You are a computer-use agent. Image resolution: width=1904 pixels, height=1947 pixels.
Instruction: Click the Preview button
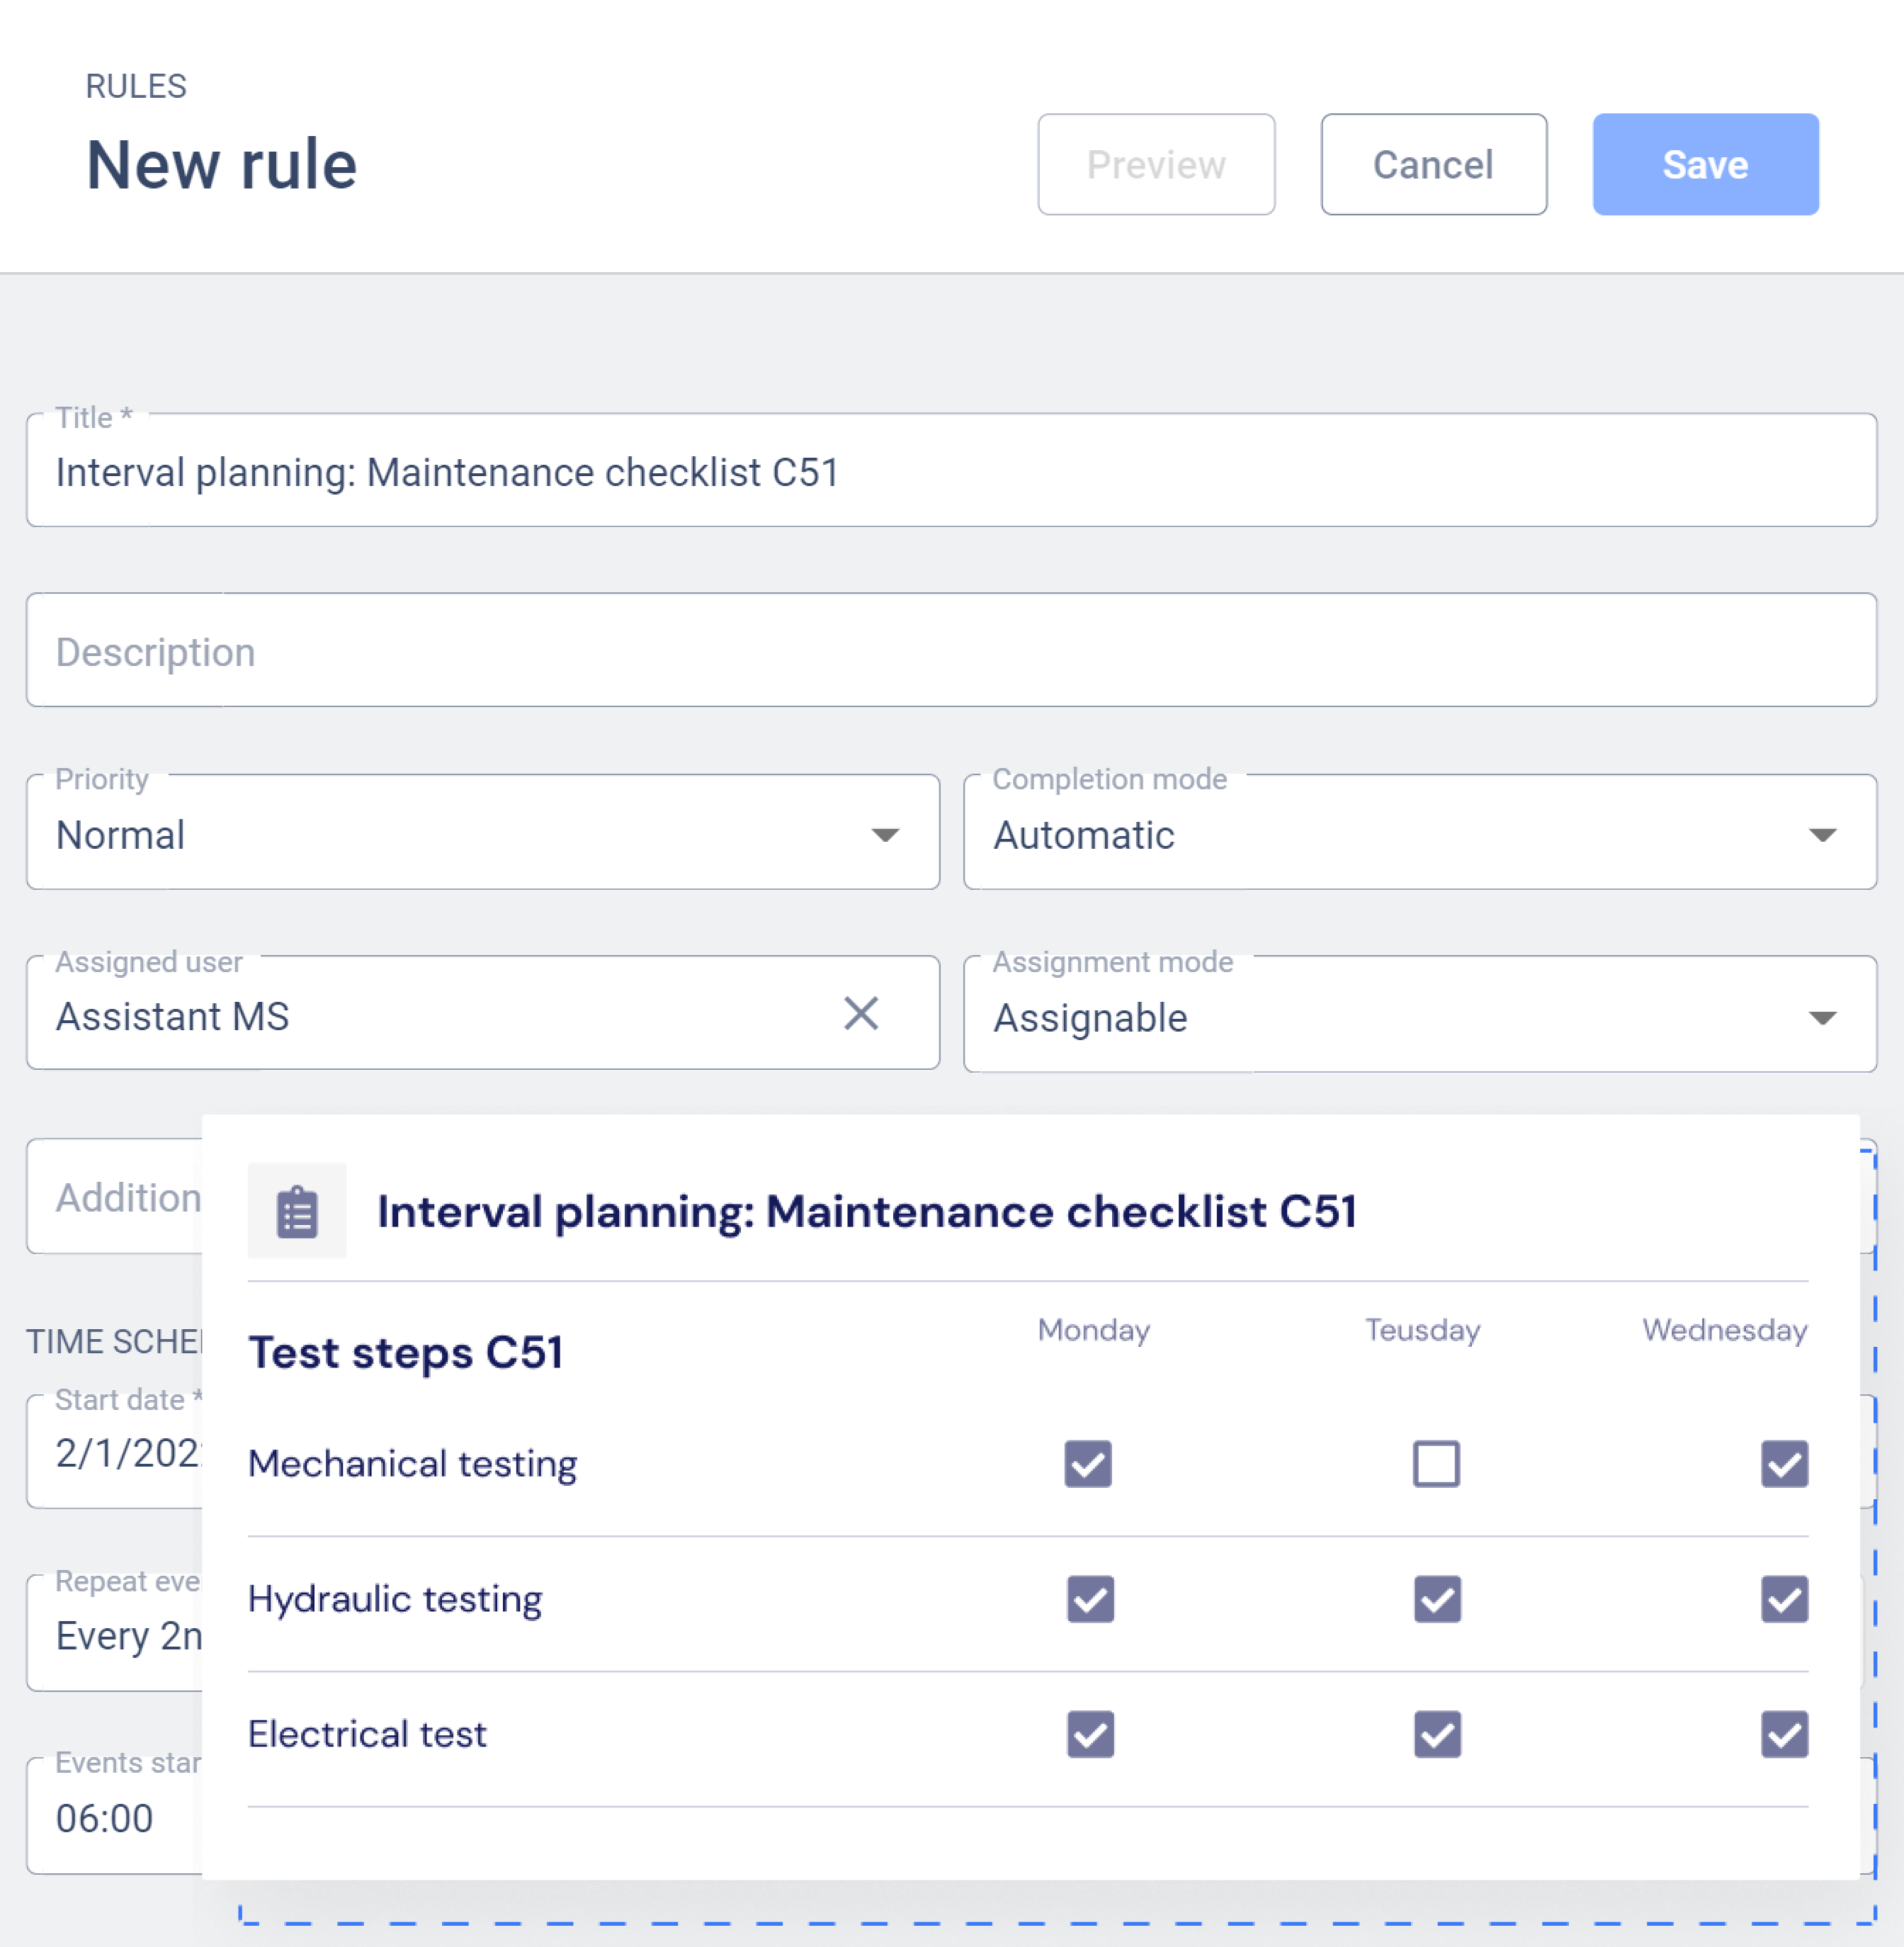coord(1156,164)
